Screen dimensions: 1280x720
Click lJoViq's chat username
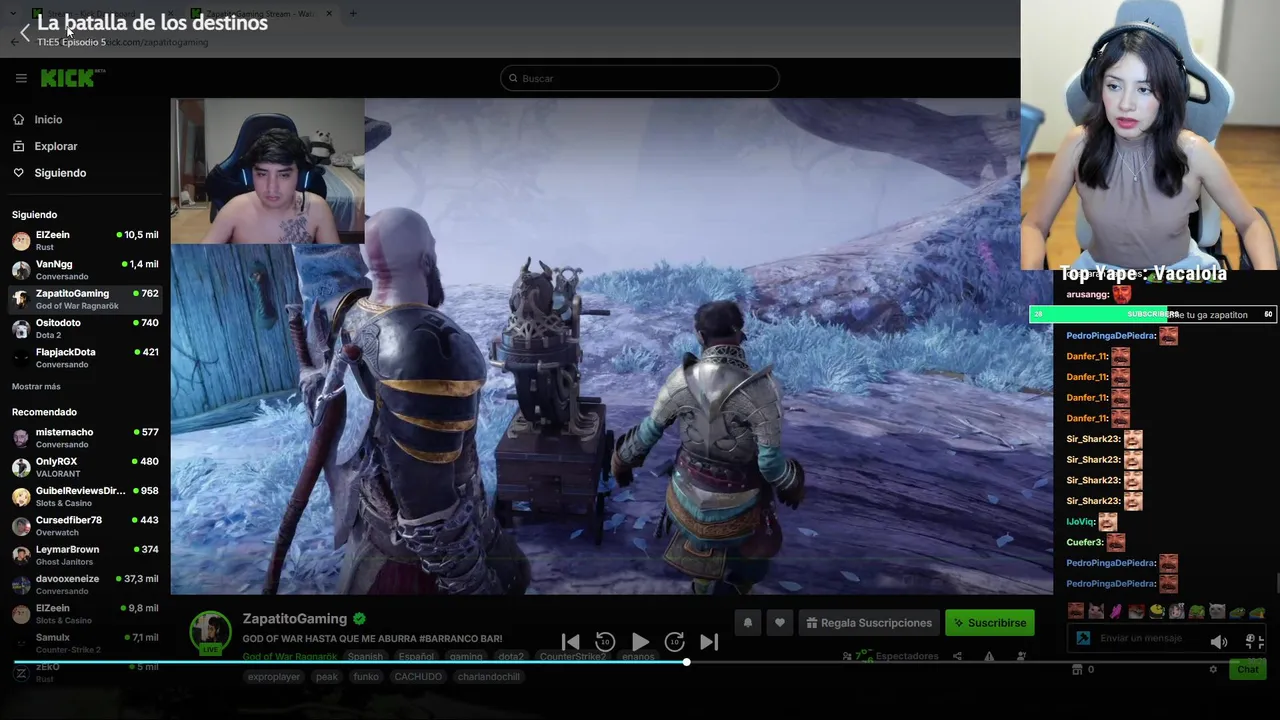pyautogui.click(x=1080, y=522)
